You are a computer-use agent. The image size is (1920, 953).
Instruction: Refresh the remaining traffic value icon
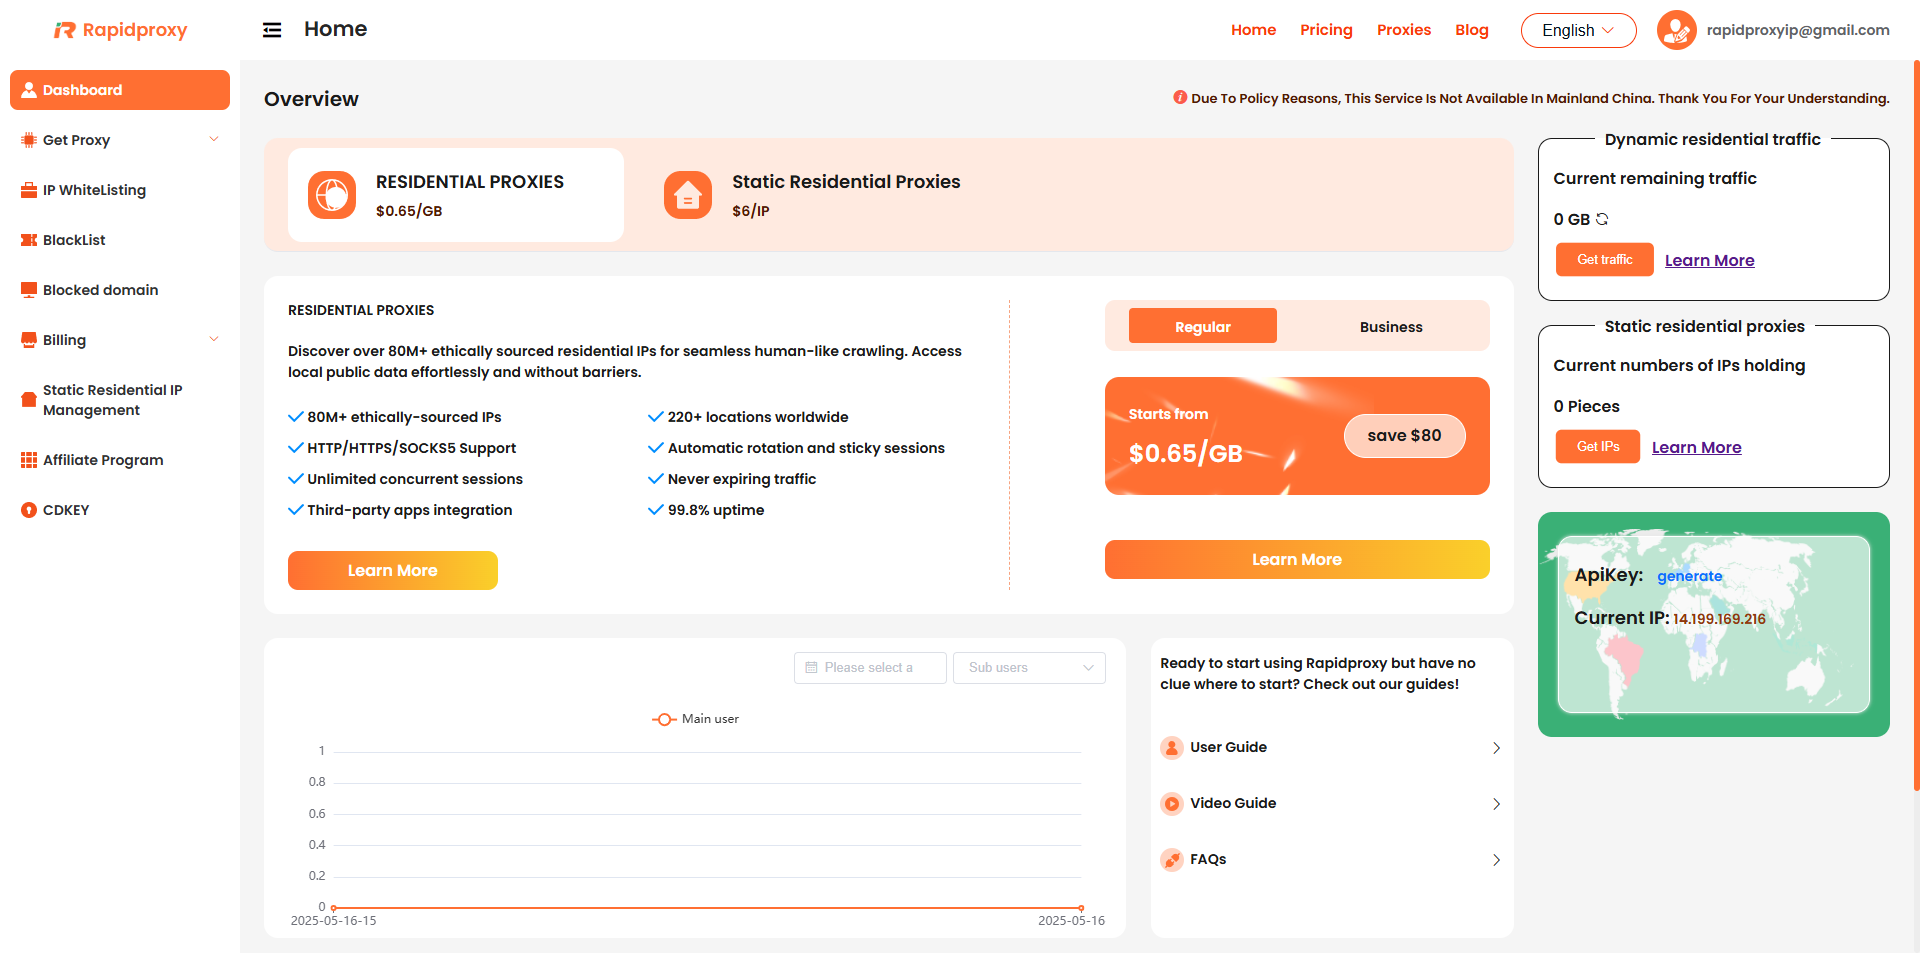tap(1602, 219)
